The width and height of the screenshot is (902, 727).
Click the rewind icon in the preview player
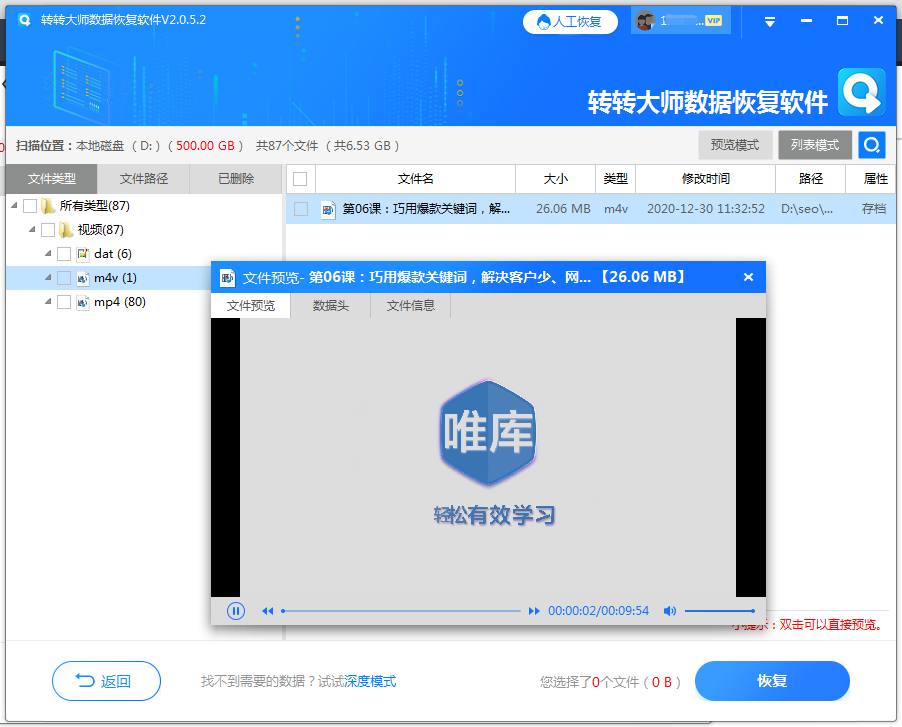[x=268, y=610]
